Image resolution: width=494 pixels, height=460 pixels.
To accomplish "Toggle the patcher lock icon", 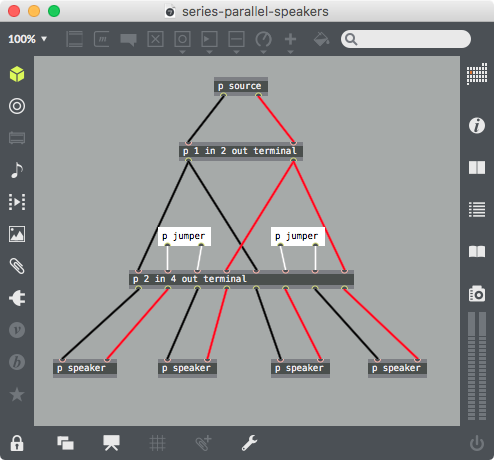I will [x=17, y=443].
